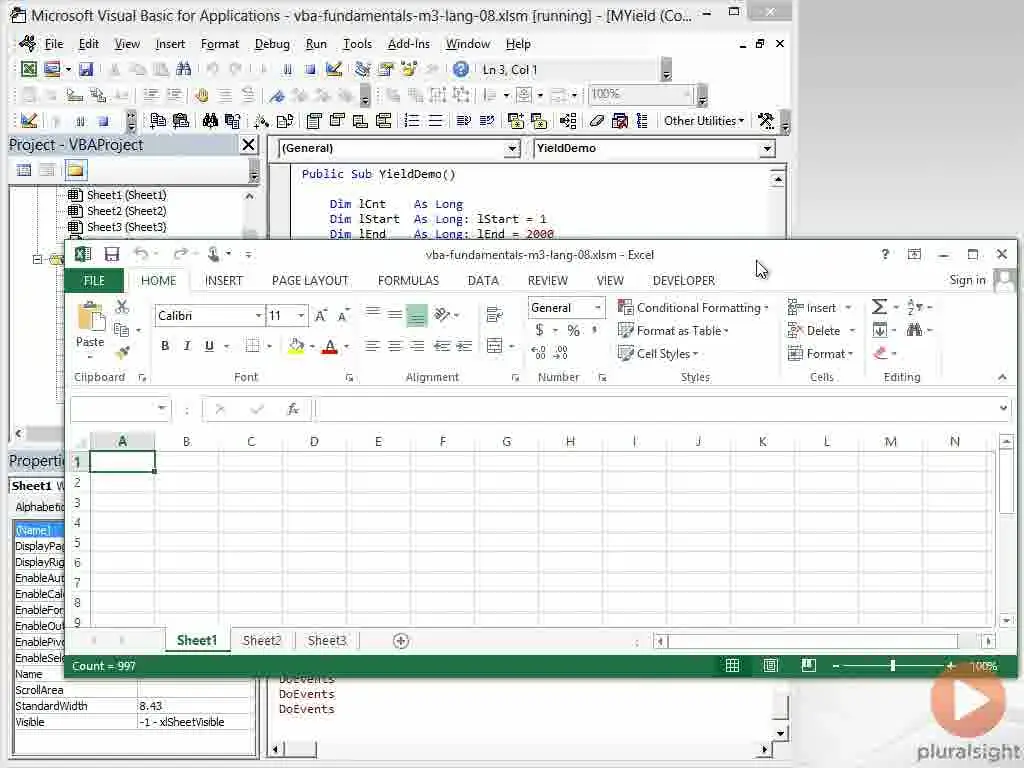This screenshot has width=1024, height=768.
Task: Click the Clear eraser icon in Editing group
Action: 880,353
